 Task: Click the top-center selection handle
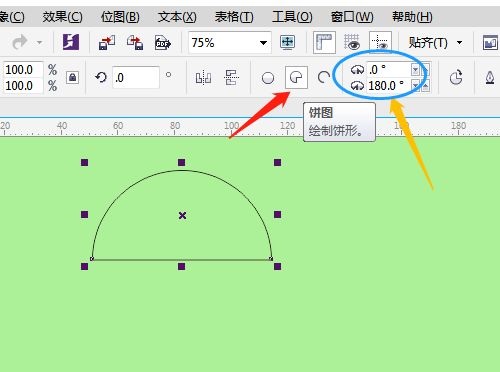[181, 162]
